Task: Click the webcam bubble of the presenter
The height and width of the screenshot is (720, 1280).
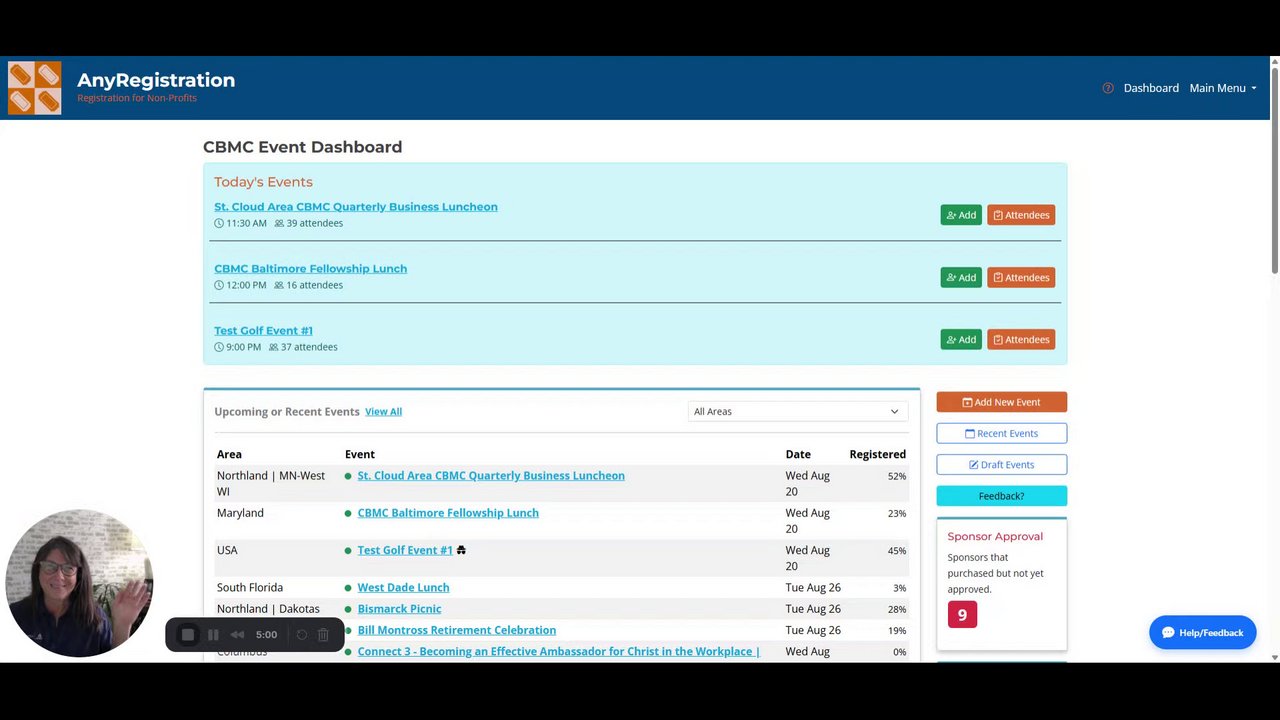Action: [x=79, y=583]
